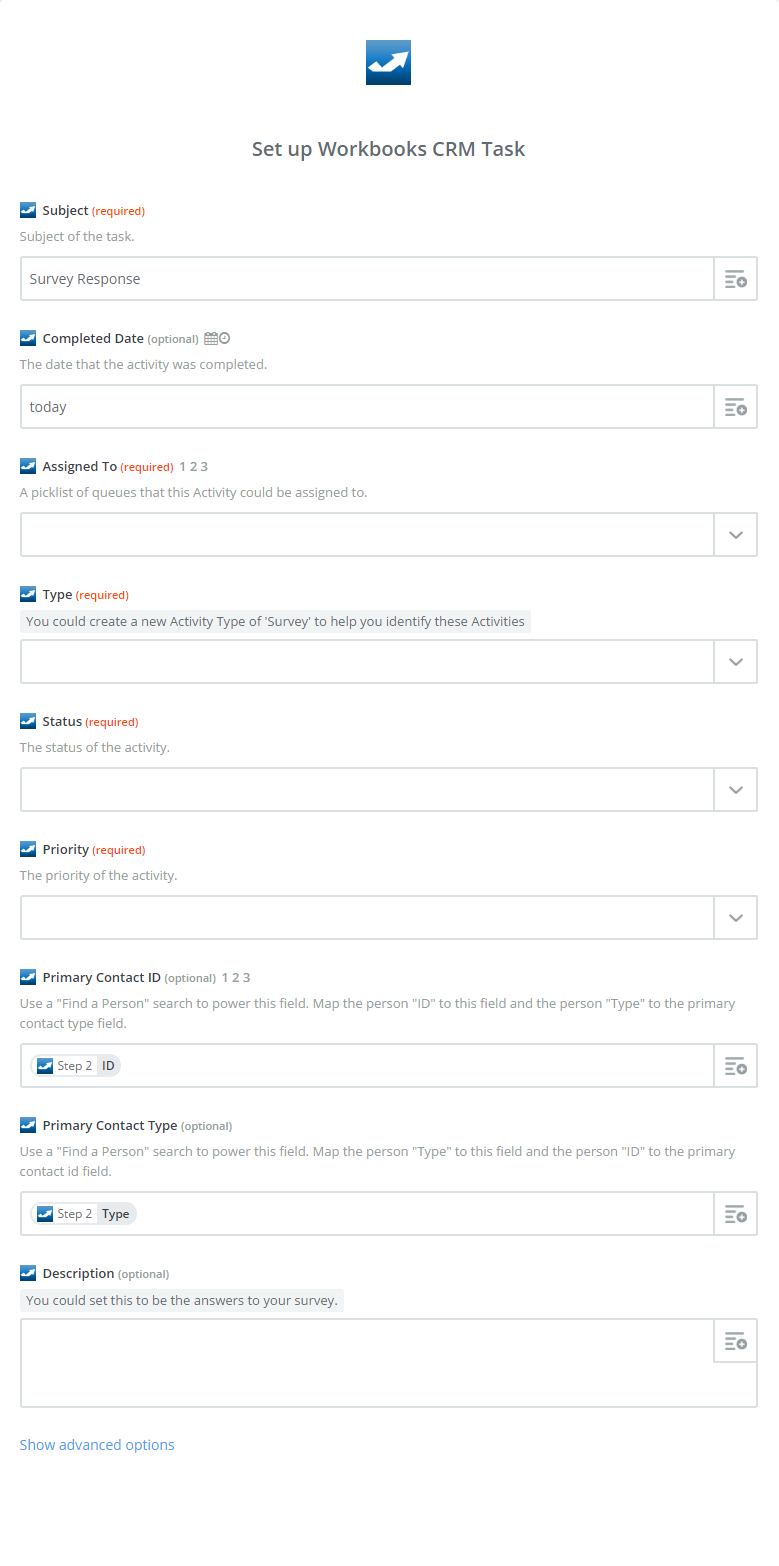
Task: Click Show advanced options link
Action: [97, 1445]
